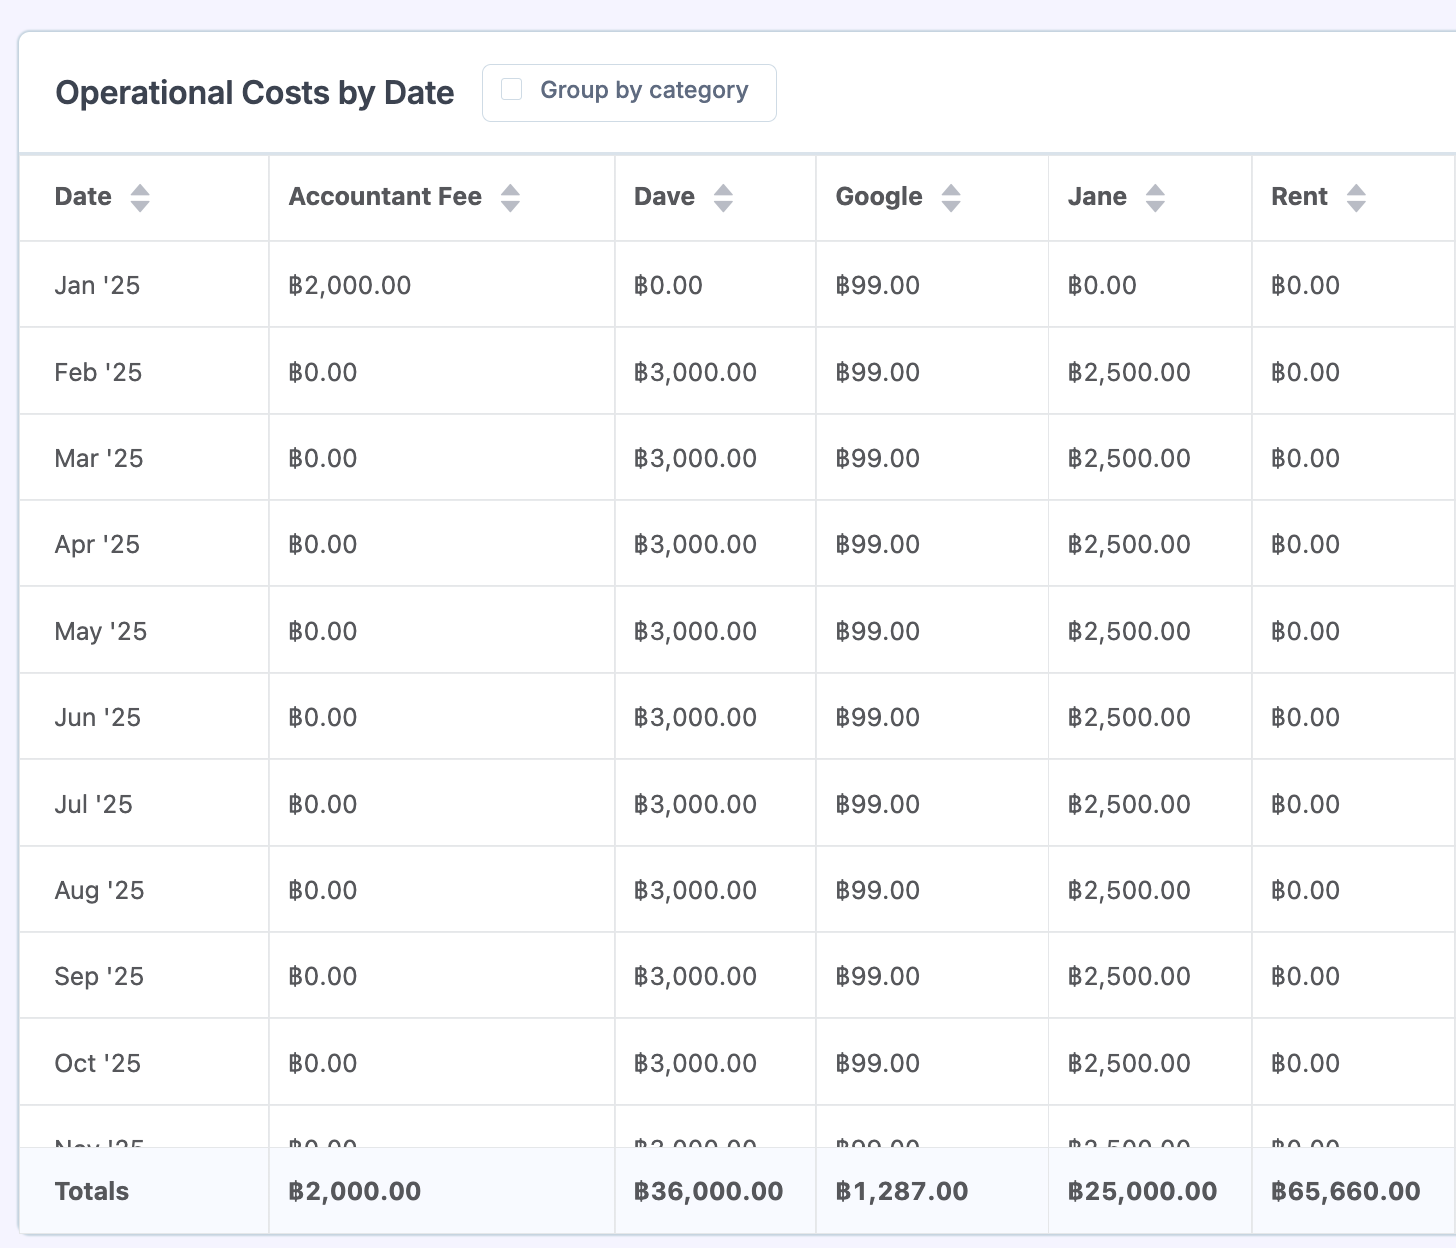Image resolution: width=1456 pixels, height=1248 pixels.
Task: Select the Jan '25 date cell
Action: tap(97, 286)
